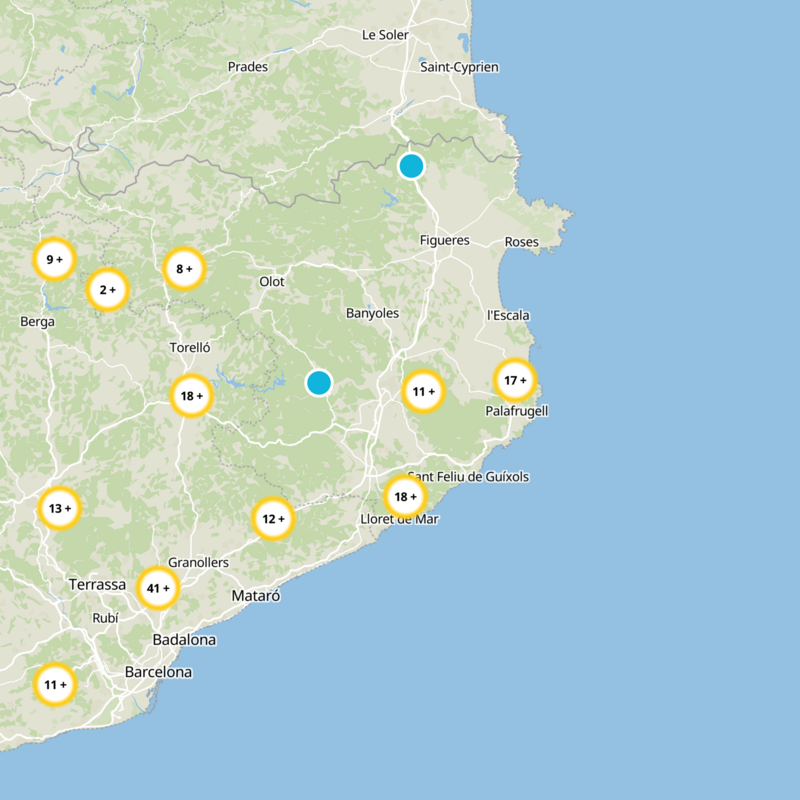
Task: Expand the 41+ cluster near Granollers
Action: tap(158, 588)
